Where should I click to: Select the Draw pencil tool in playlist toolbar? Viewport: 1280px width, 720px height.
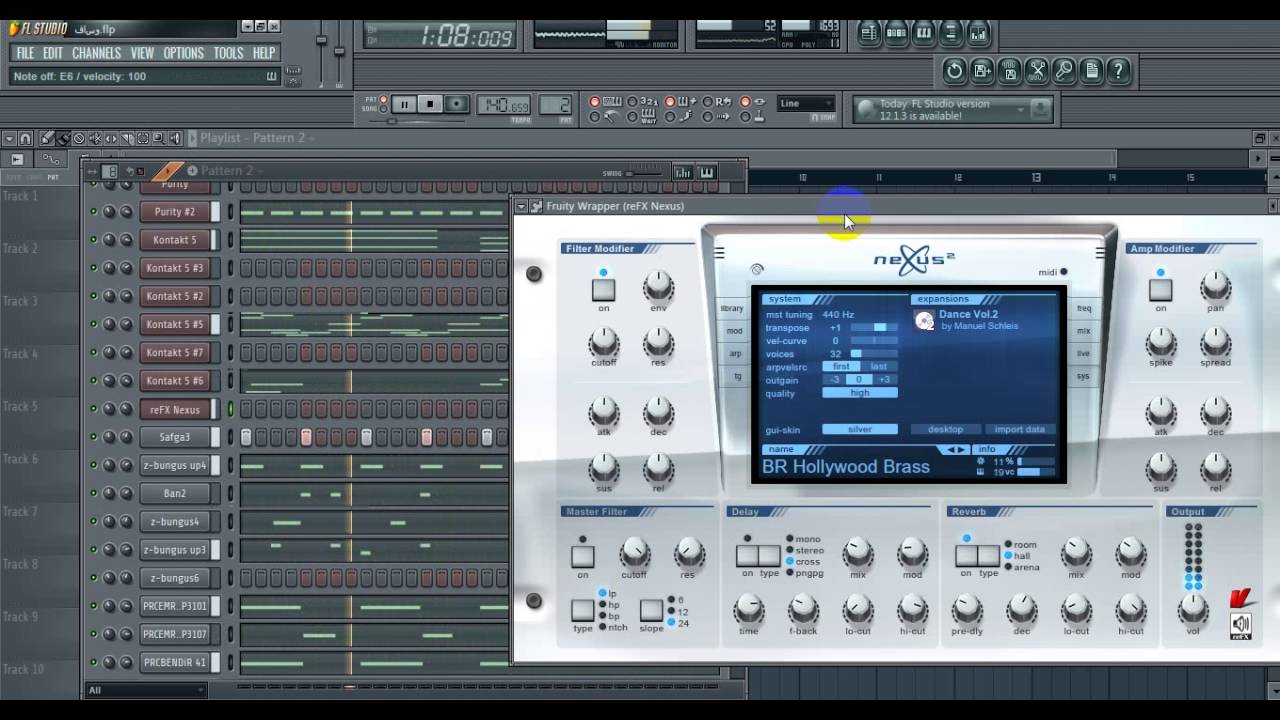(x=47, y=138)
